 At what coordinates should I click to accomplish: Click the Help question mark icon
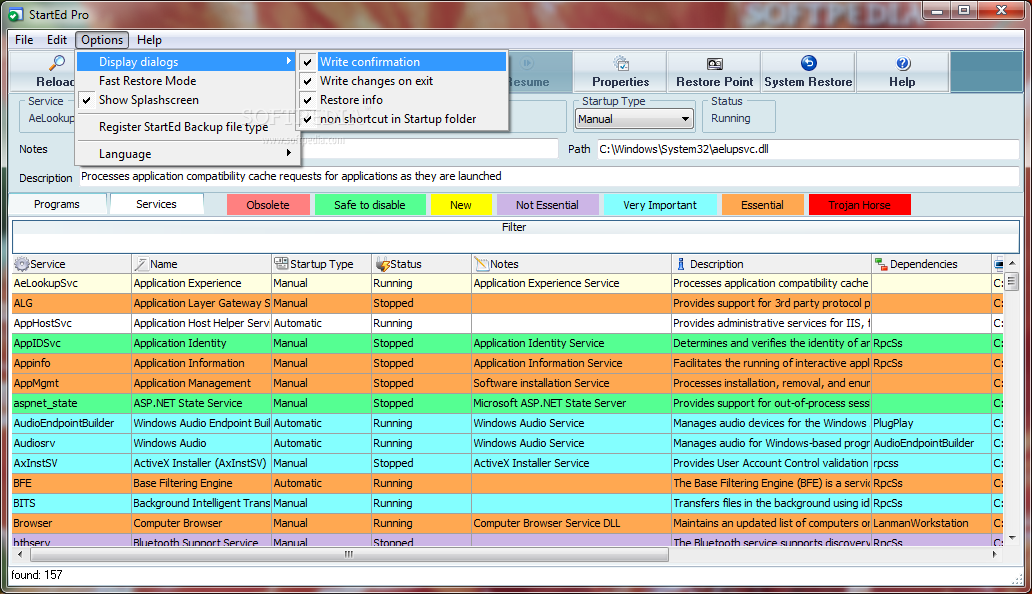903,64
